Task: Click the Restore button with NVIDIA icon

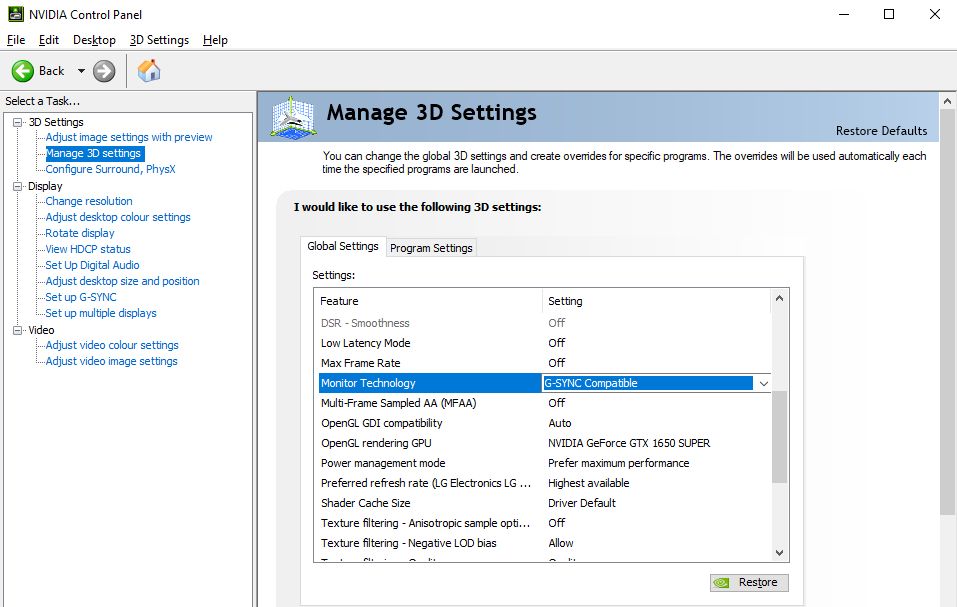Action: pos(749,583)
